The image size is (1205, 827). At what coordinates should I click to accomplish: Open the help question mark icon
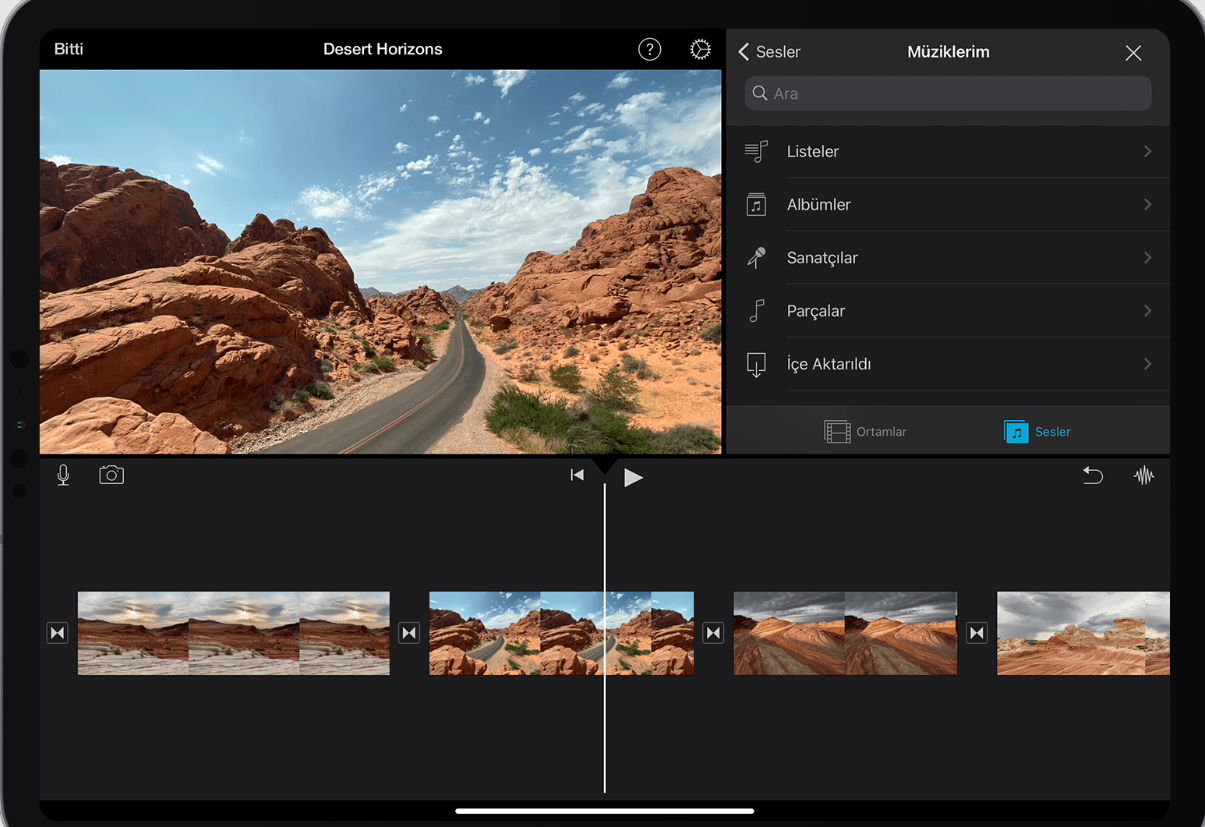click(650, 49)
